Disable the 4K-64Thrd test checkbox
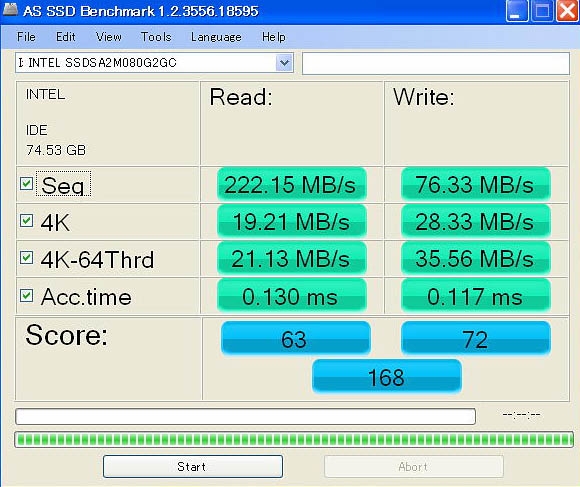Viewport: 580px width, 487px height. coord(26,258)
